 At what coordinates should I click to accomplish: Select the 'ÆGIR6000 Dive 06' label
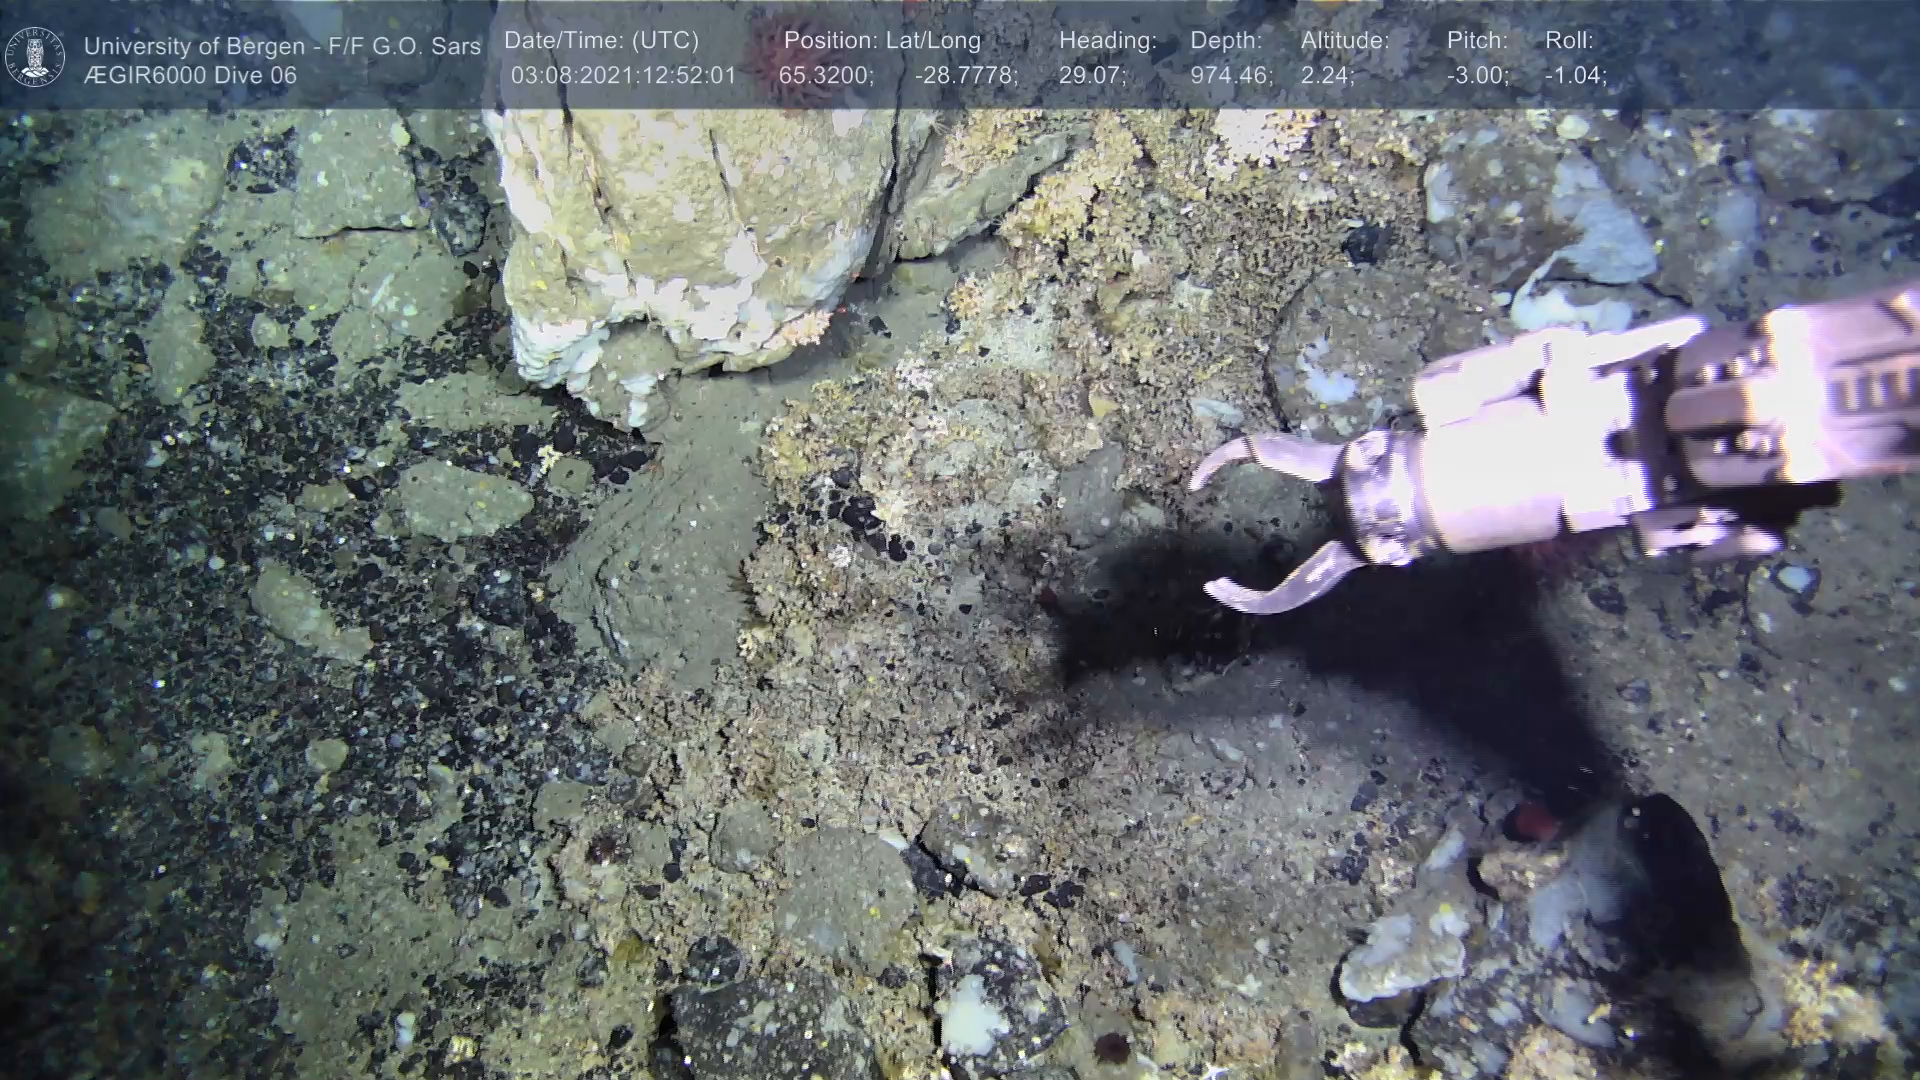click(190, 76)
